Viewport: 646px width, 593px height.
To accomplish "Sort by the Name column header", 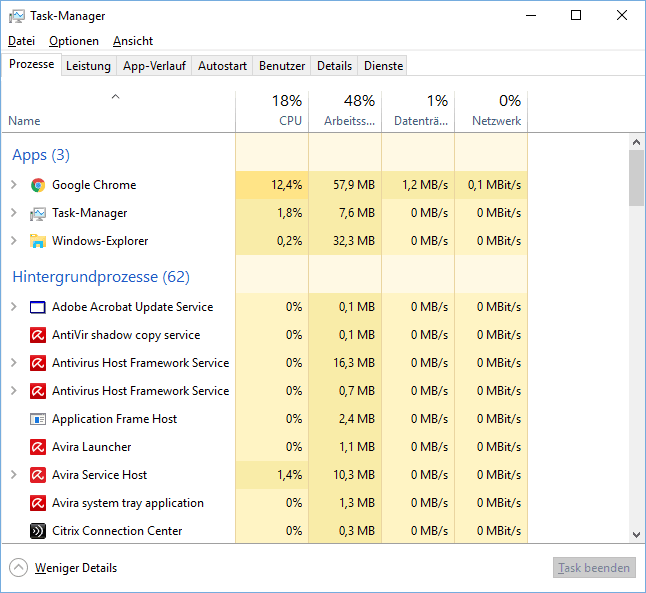I will click(119, 112).
